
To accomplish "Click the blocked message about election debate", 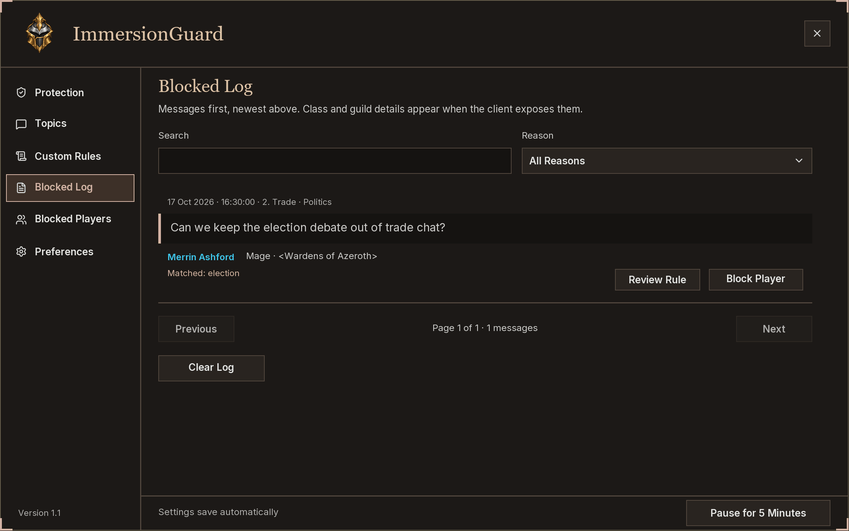I will coord(485,228).
